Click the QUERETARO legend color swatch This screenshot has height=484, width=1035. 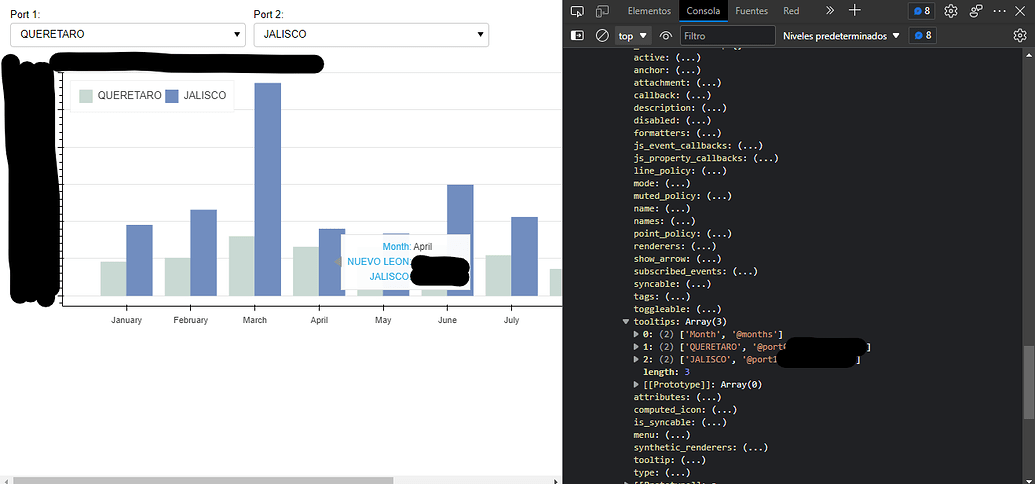pyautogui.click(x=86, y=96)
